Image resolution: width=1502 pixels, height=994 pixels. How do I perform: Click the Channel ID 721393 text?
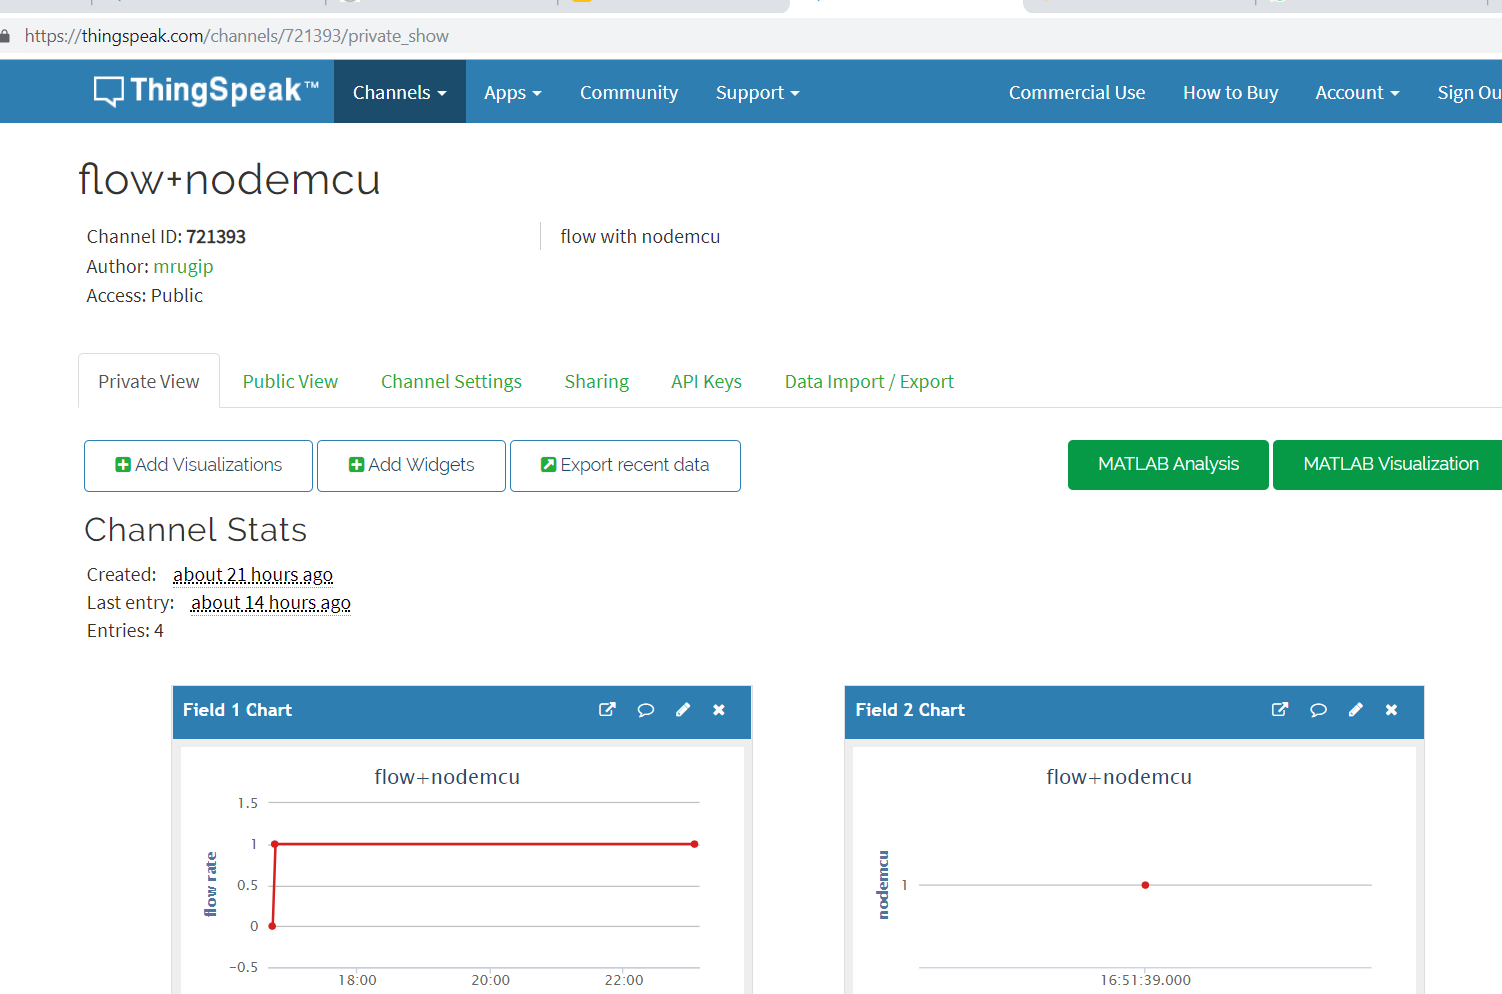click(166, 237)
